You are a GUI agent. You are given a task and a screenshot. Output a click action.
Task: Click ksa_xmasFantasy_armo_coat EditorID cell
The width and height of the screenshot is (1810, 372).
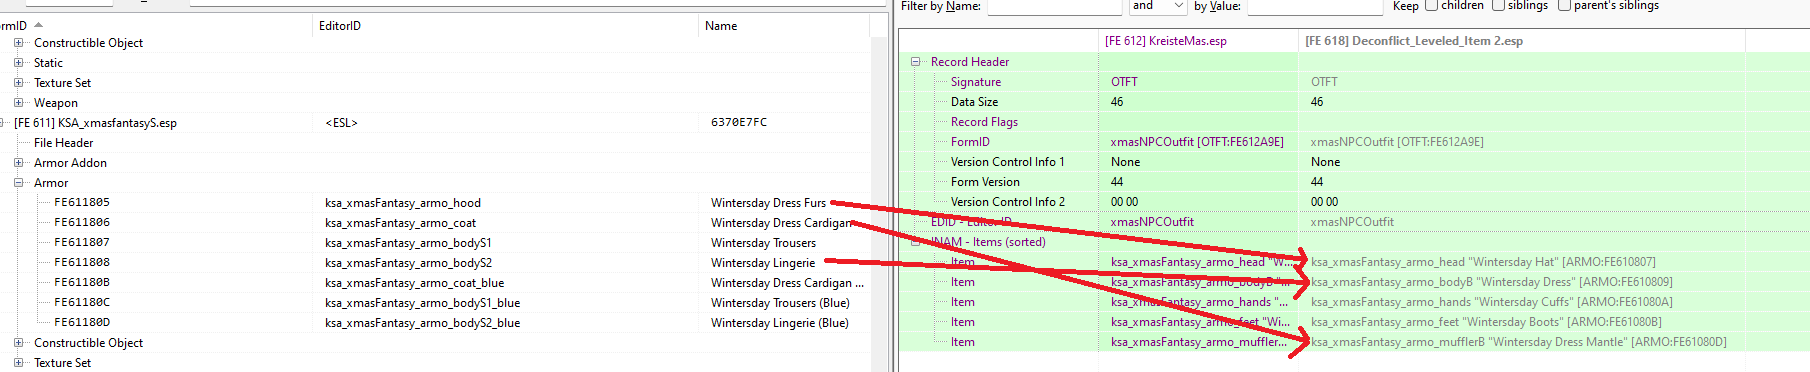pyautogui.click(x=400, y=223)
